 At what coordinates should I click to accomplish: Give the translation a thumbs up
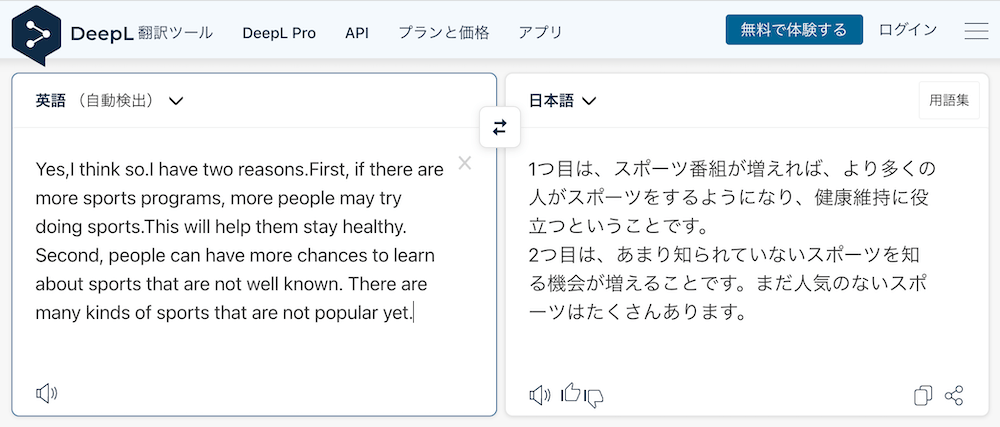point(570,393)
